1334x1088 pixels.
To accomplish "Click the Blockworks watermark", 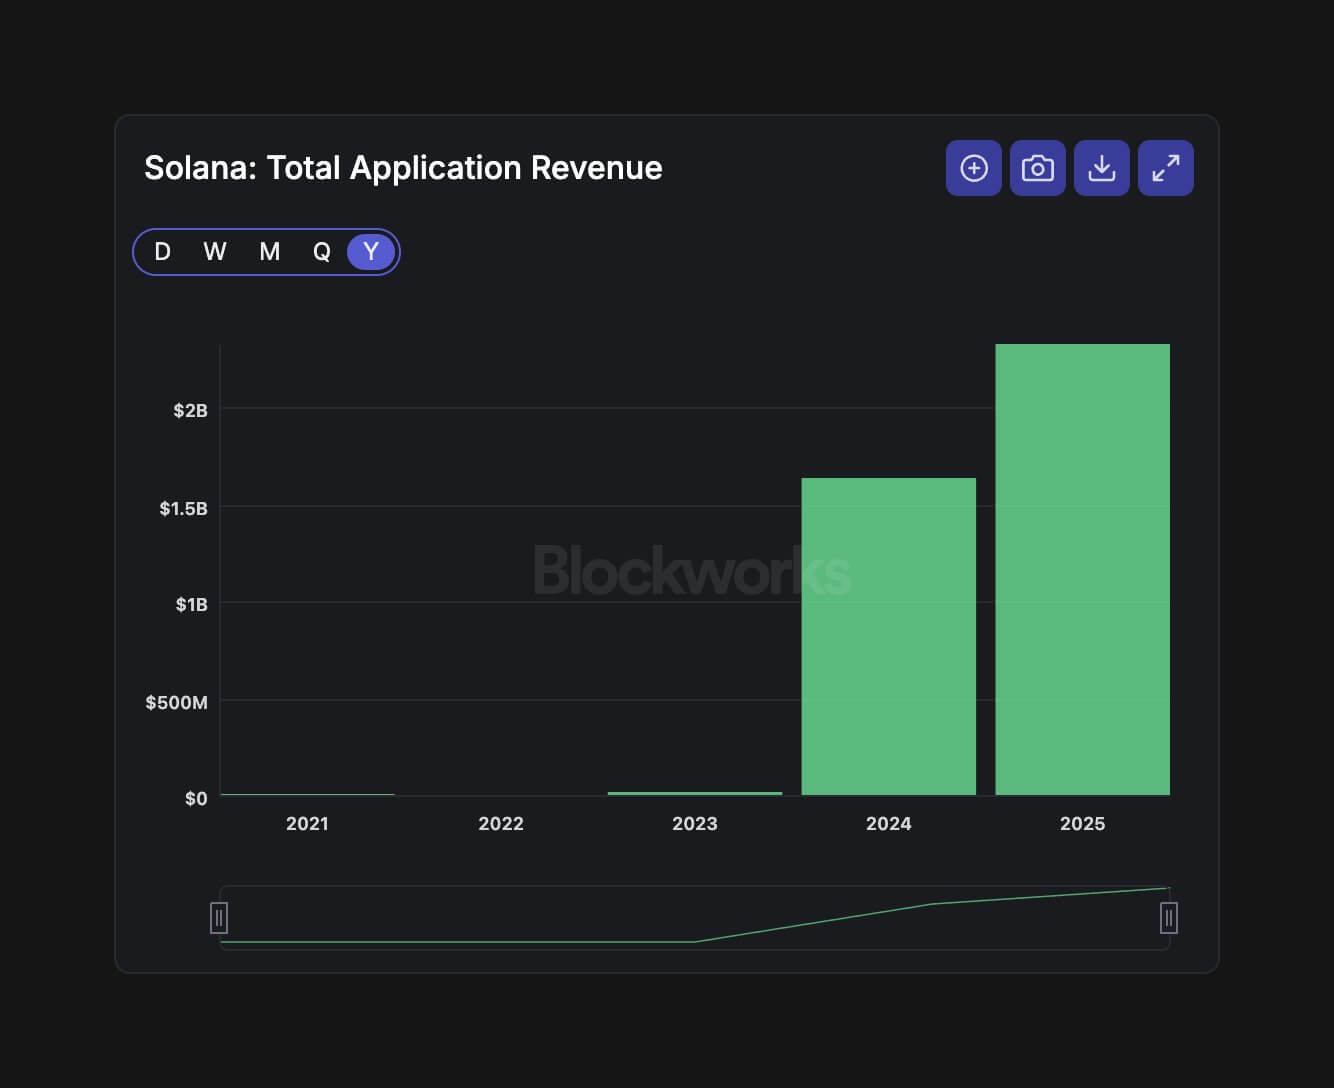I will [x=692, y=570].
